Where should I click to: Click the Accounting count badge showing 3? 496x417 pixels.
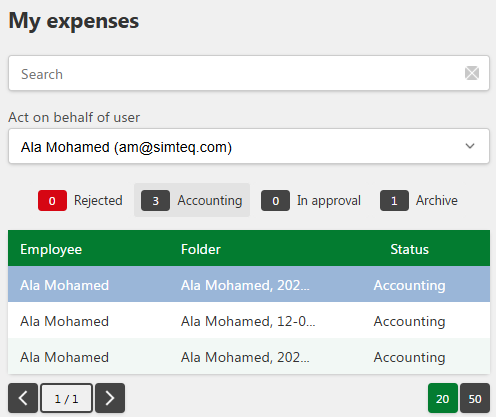[x=155, y=201]
